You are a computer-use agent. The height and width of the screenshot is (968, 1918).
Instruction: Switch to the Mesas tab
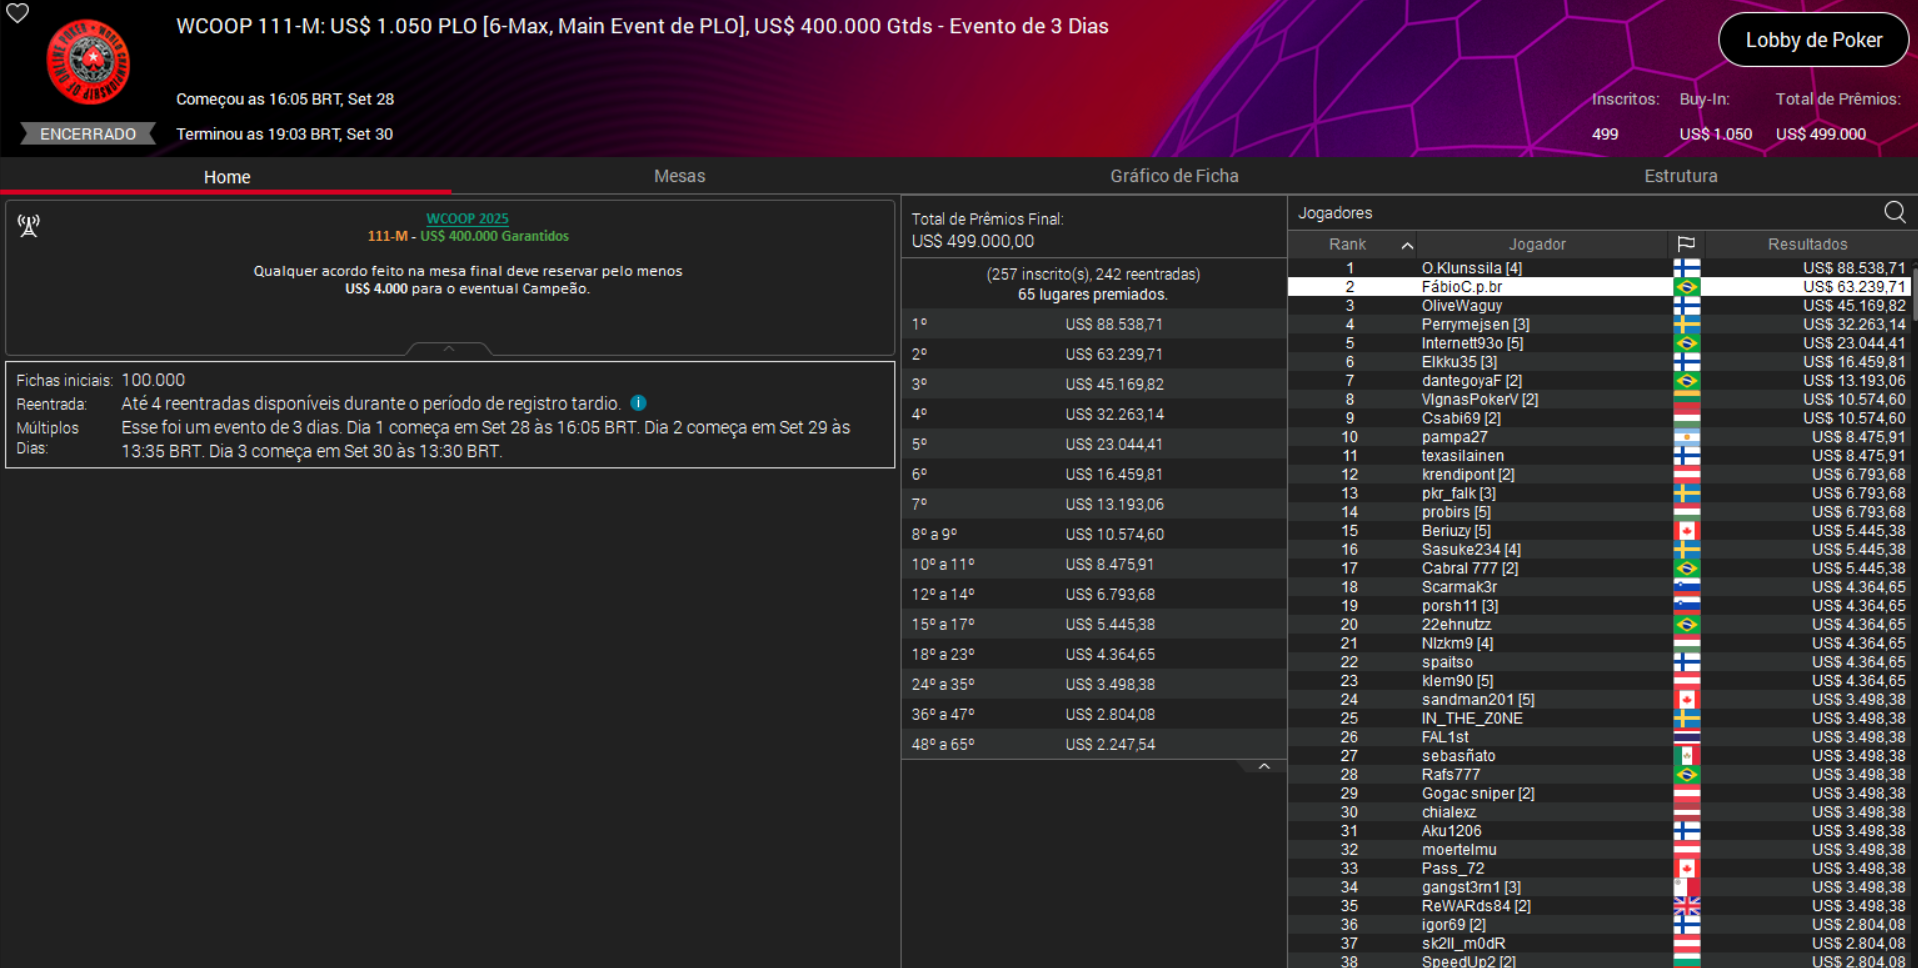click(679, 176)
